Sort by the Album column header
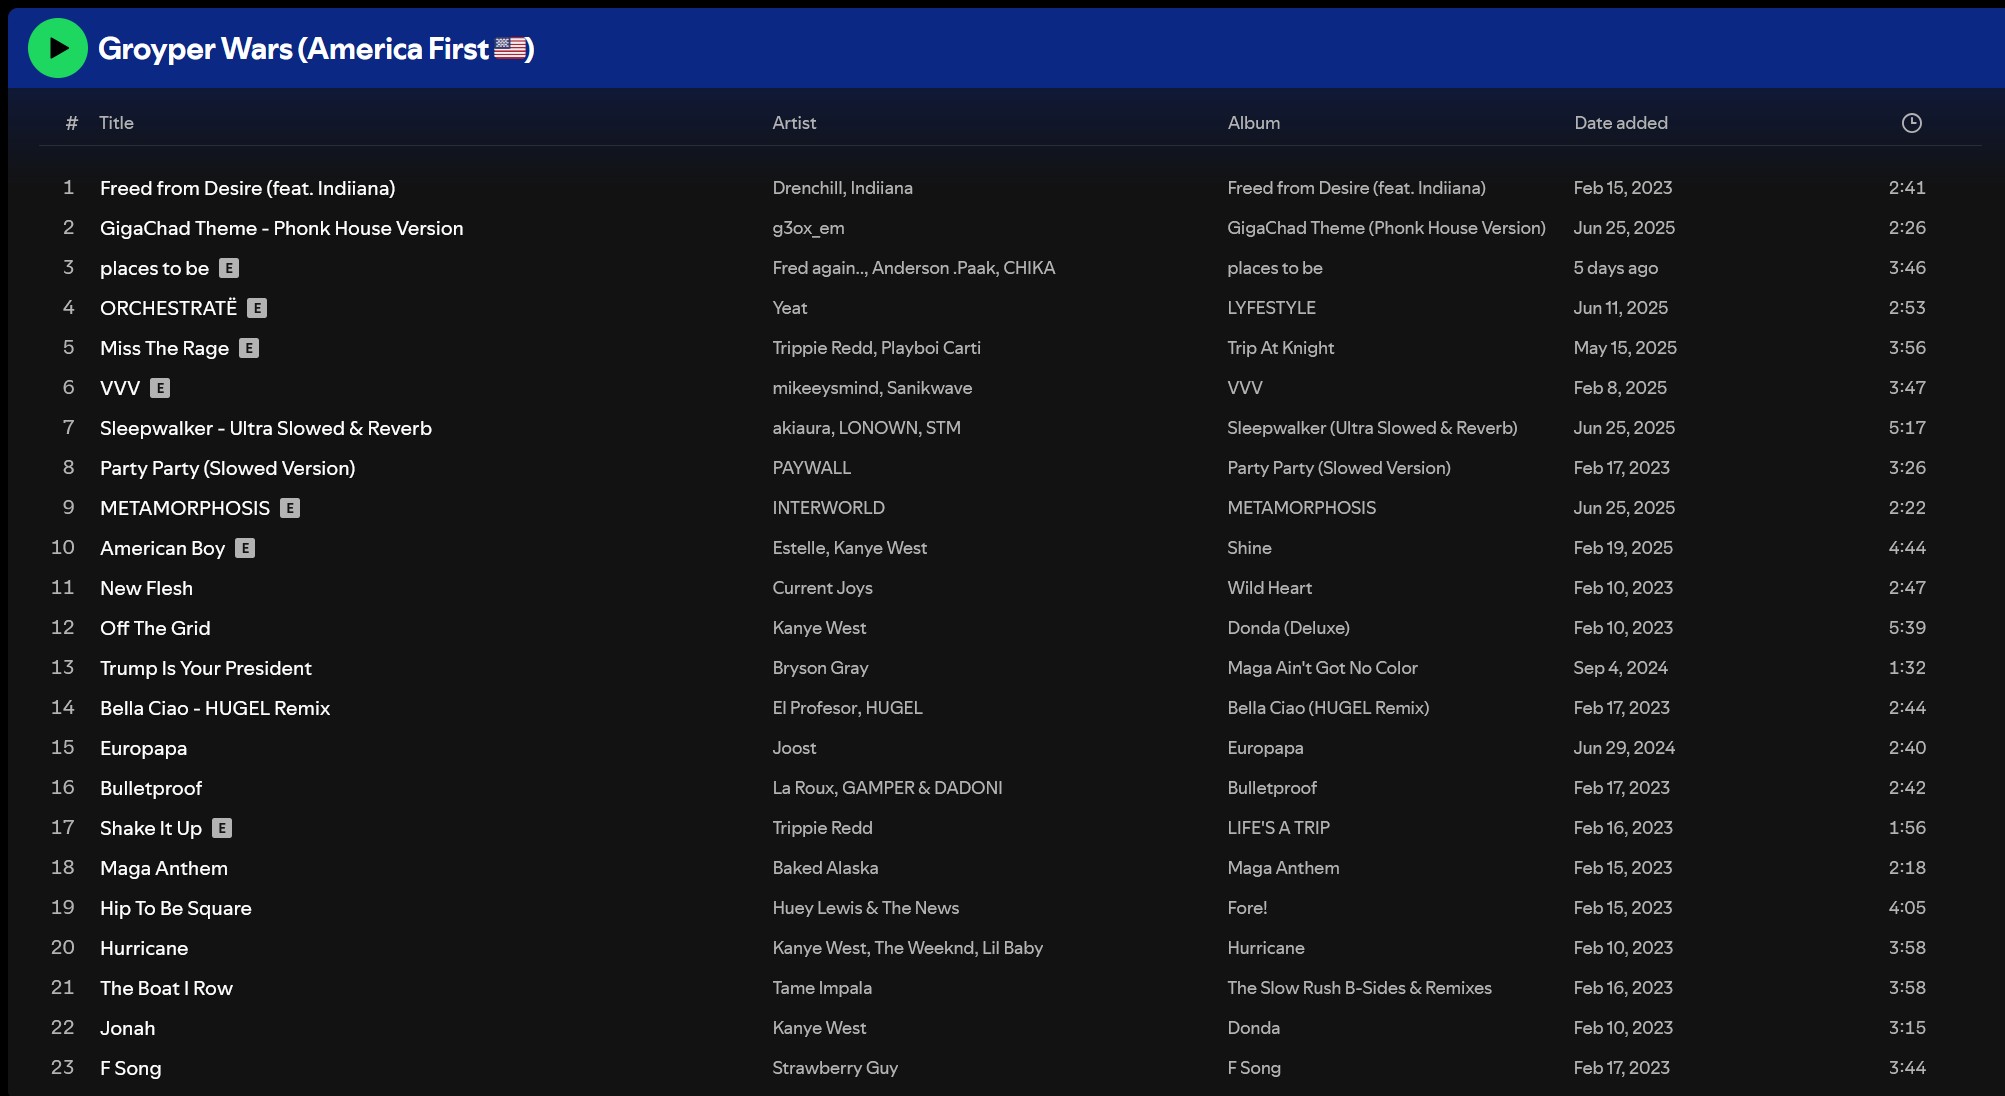This screenshot has height=1096, width=2005. (x=1253, y=123)
